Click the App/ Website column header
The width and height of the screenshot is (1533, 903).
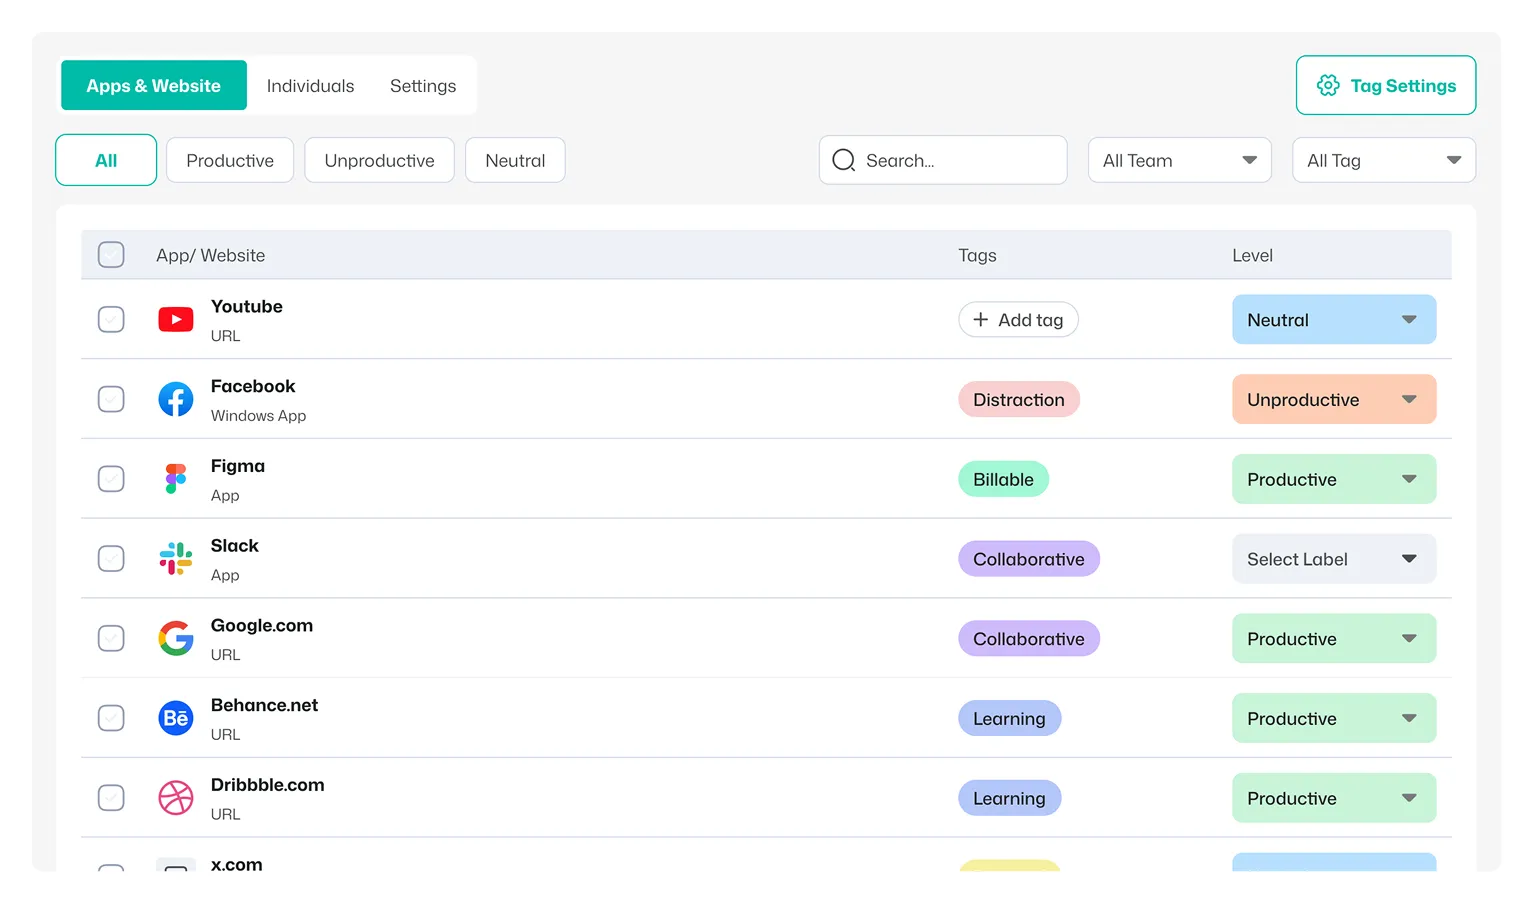(x=211, y=255)
